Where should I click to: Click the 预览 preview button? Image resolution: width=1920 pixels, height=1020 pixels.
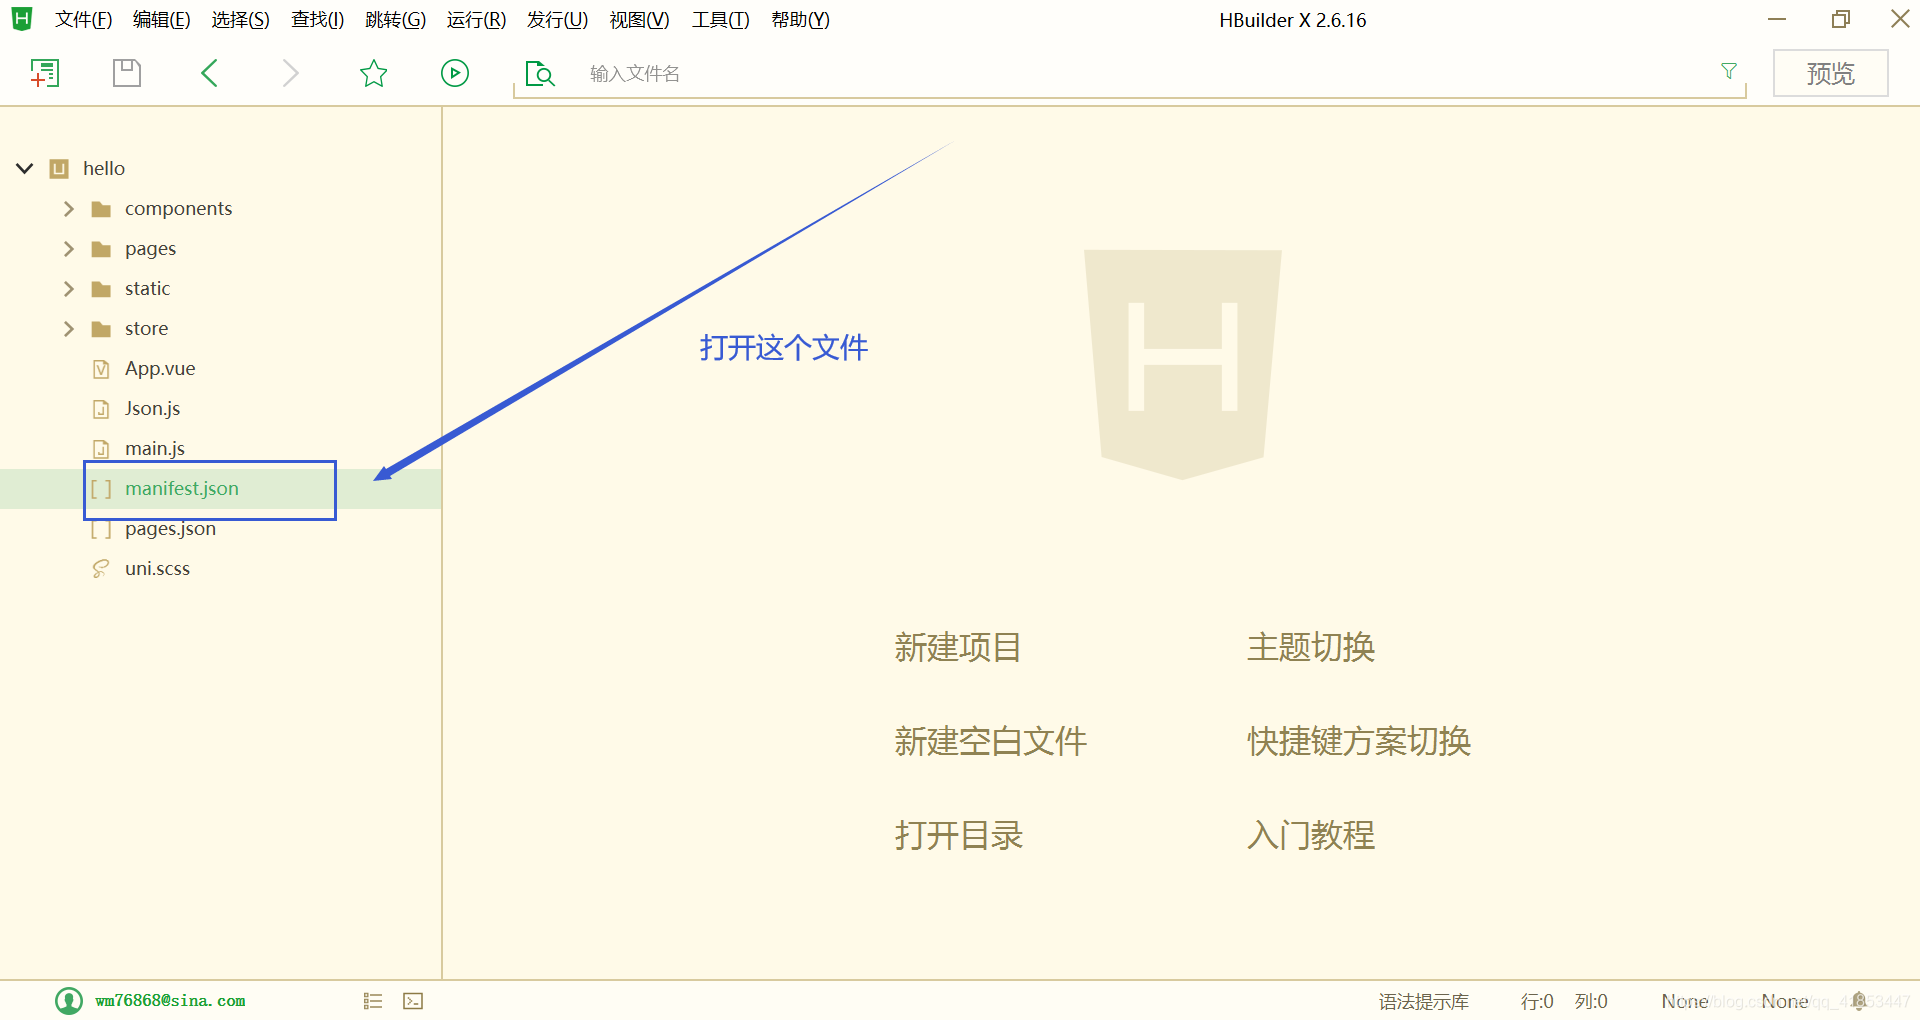[1830, 73]
